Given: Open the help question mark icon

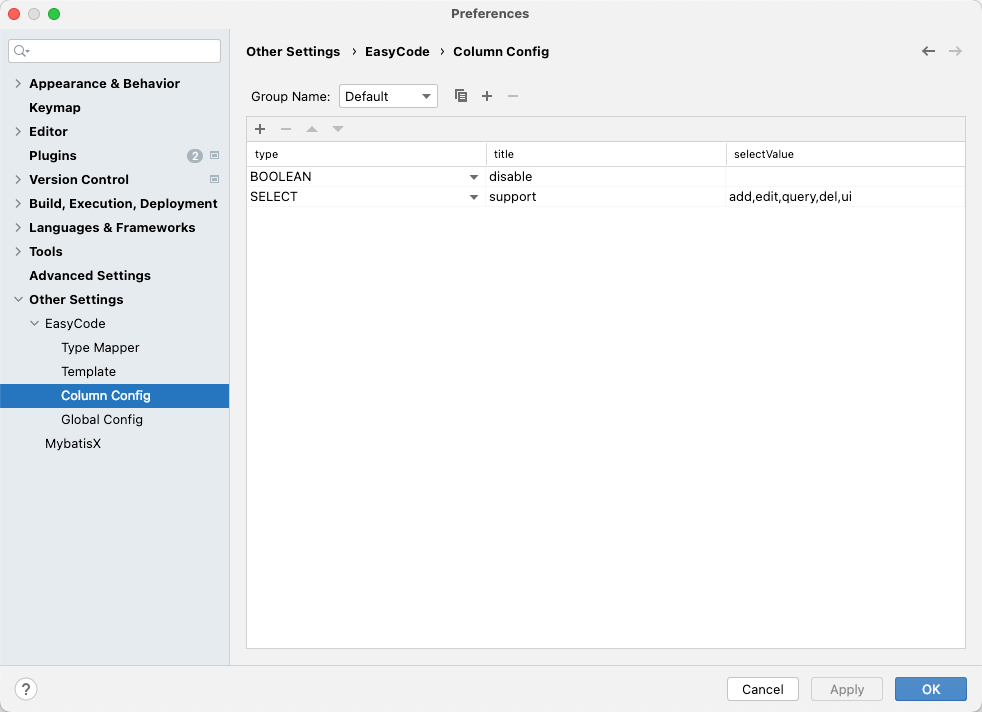Looking at the screenshot, I should click(x=26, y=689).
